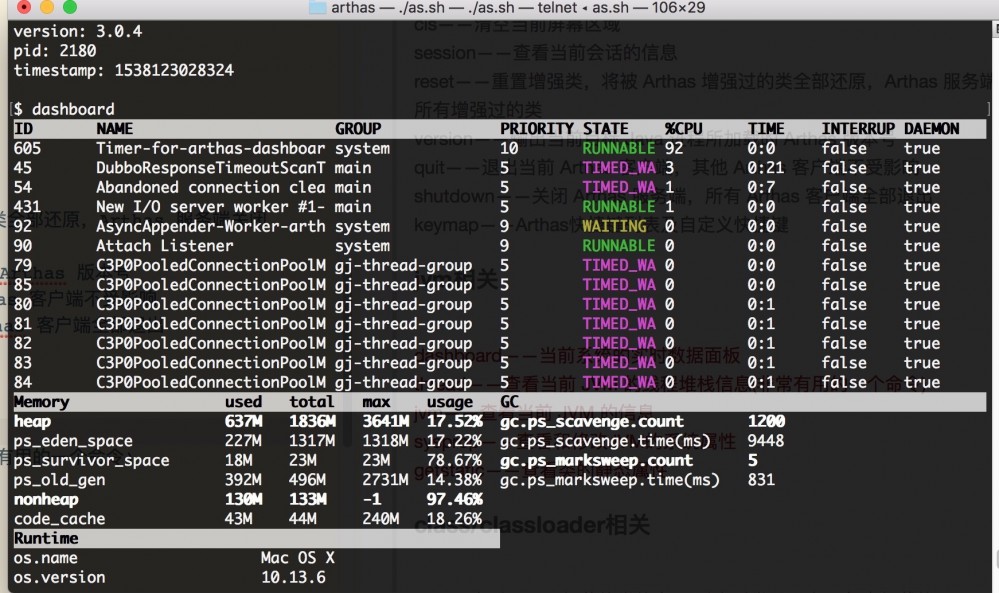Image resolution: width=999 pixels, height=593 pixels.
Task: Click the yellow WAITING state
Action: pos(614,227)
